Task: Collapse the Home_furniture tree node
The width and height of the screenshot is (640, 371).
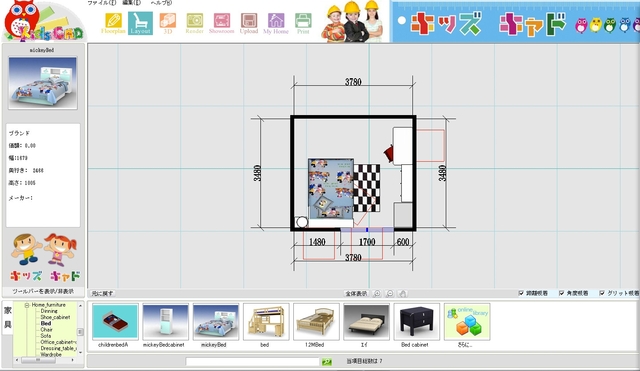Action: click(27, 305)
